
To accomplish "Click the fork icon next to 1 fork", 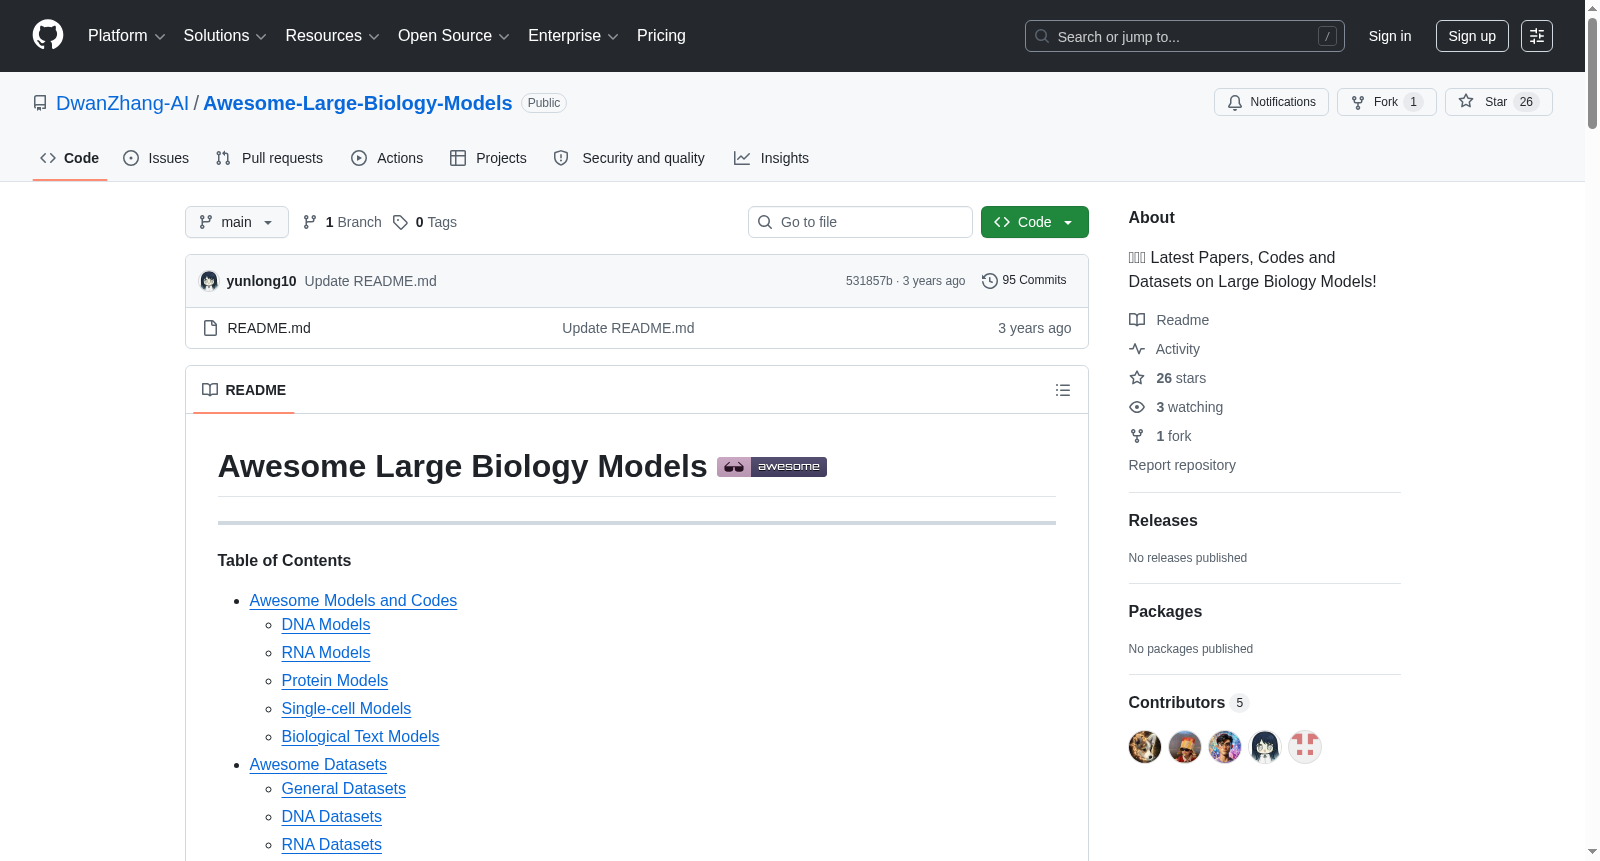I will click(1137, 436).
